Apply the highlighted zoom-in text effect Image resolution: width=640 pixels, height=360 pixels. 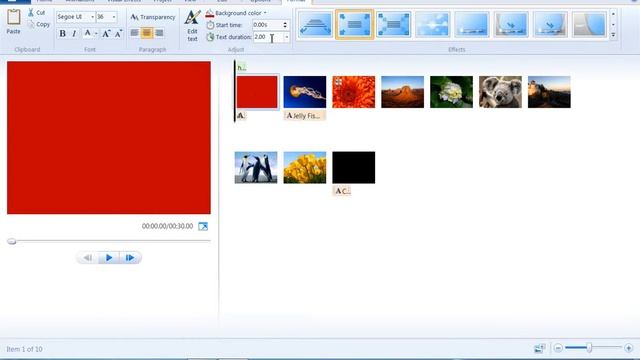(x=354, y=25)
